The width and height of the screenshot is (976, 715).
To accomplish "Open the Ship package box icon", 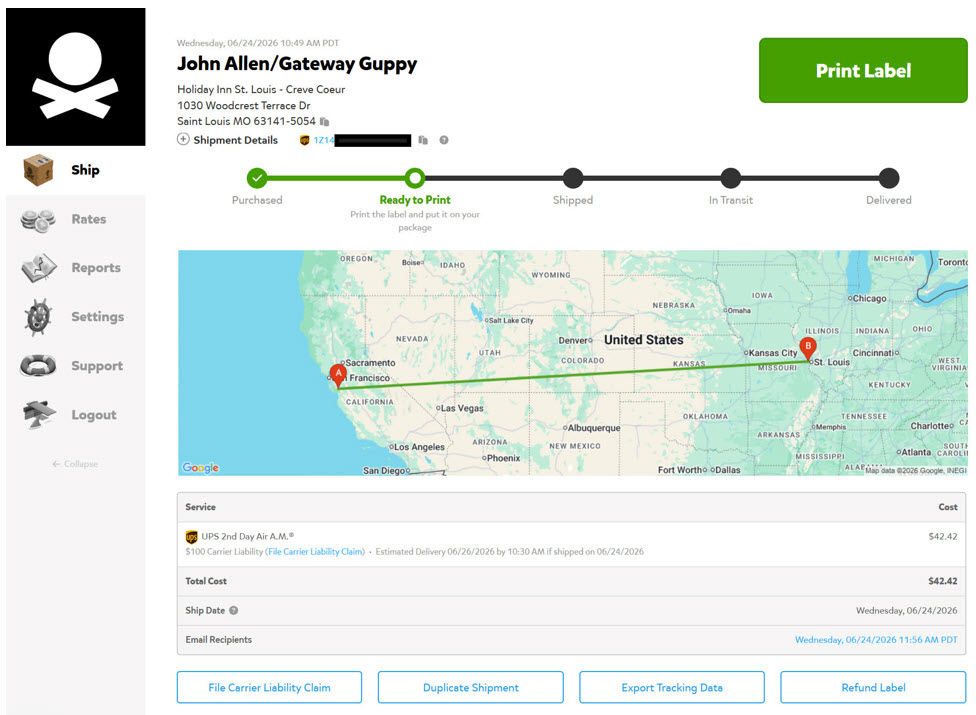I will tap(38, 170).
